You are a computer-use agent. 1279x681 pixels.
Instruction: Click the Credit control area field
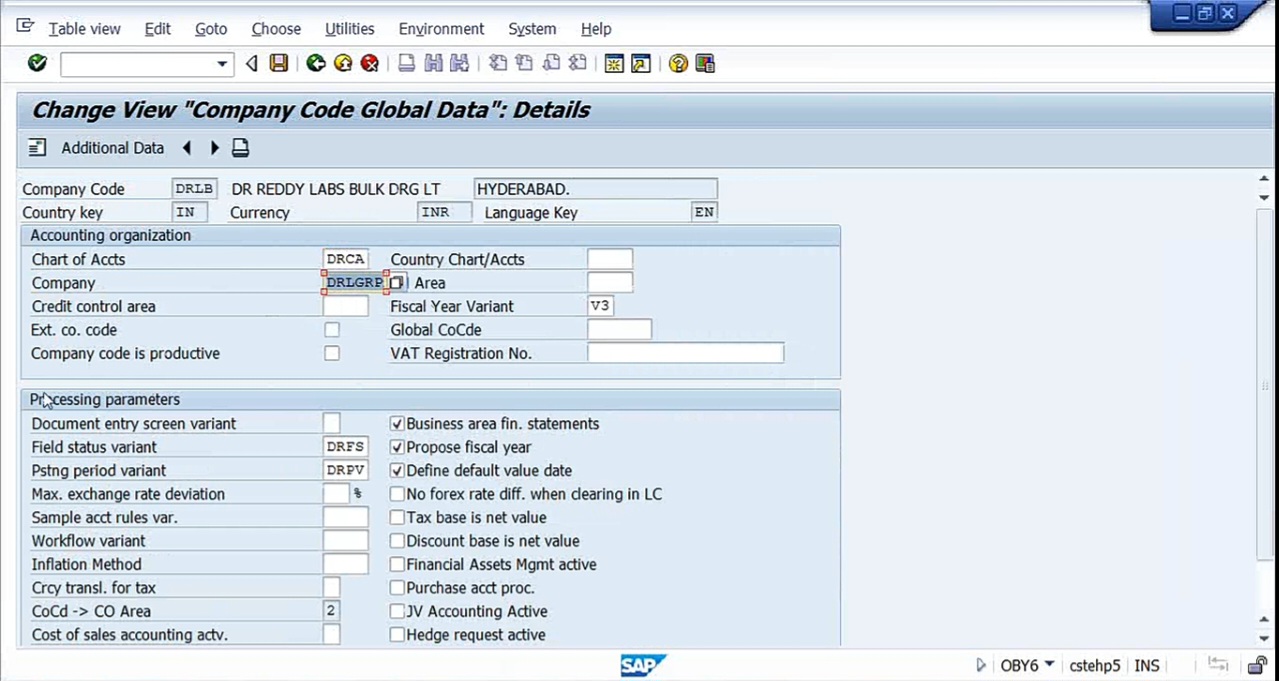pyautogui.click(x=346, y=307)
